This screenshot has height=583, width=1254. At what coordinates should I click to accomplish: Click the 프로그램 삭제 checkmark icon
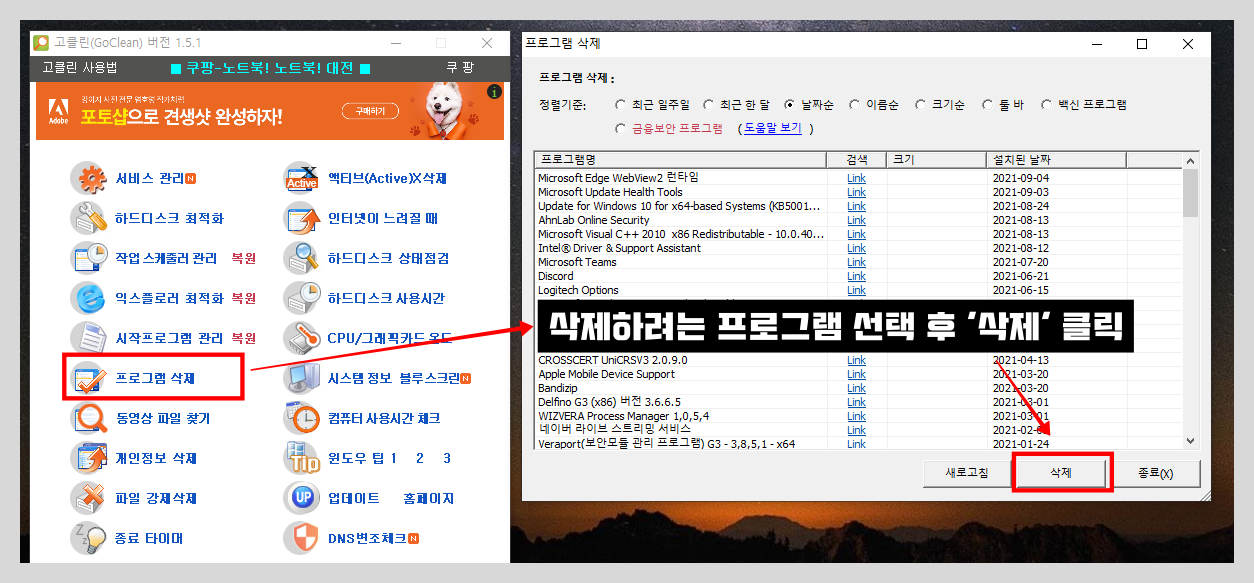click(88, 378)
